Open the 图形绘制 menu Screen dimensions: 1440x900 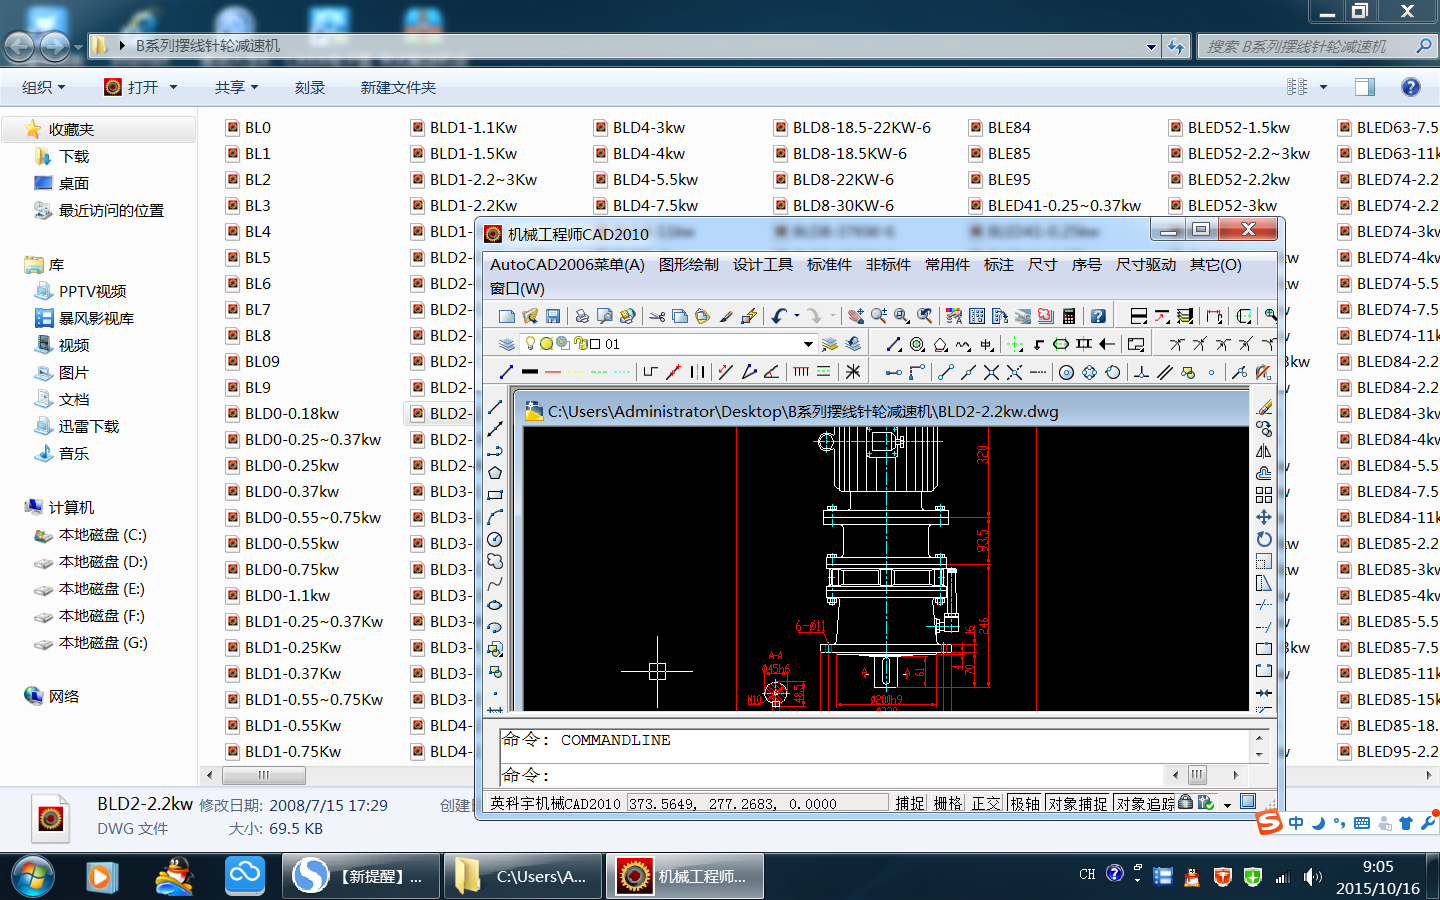[x=688, y=265]
